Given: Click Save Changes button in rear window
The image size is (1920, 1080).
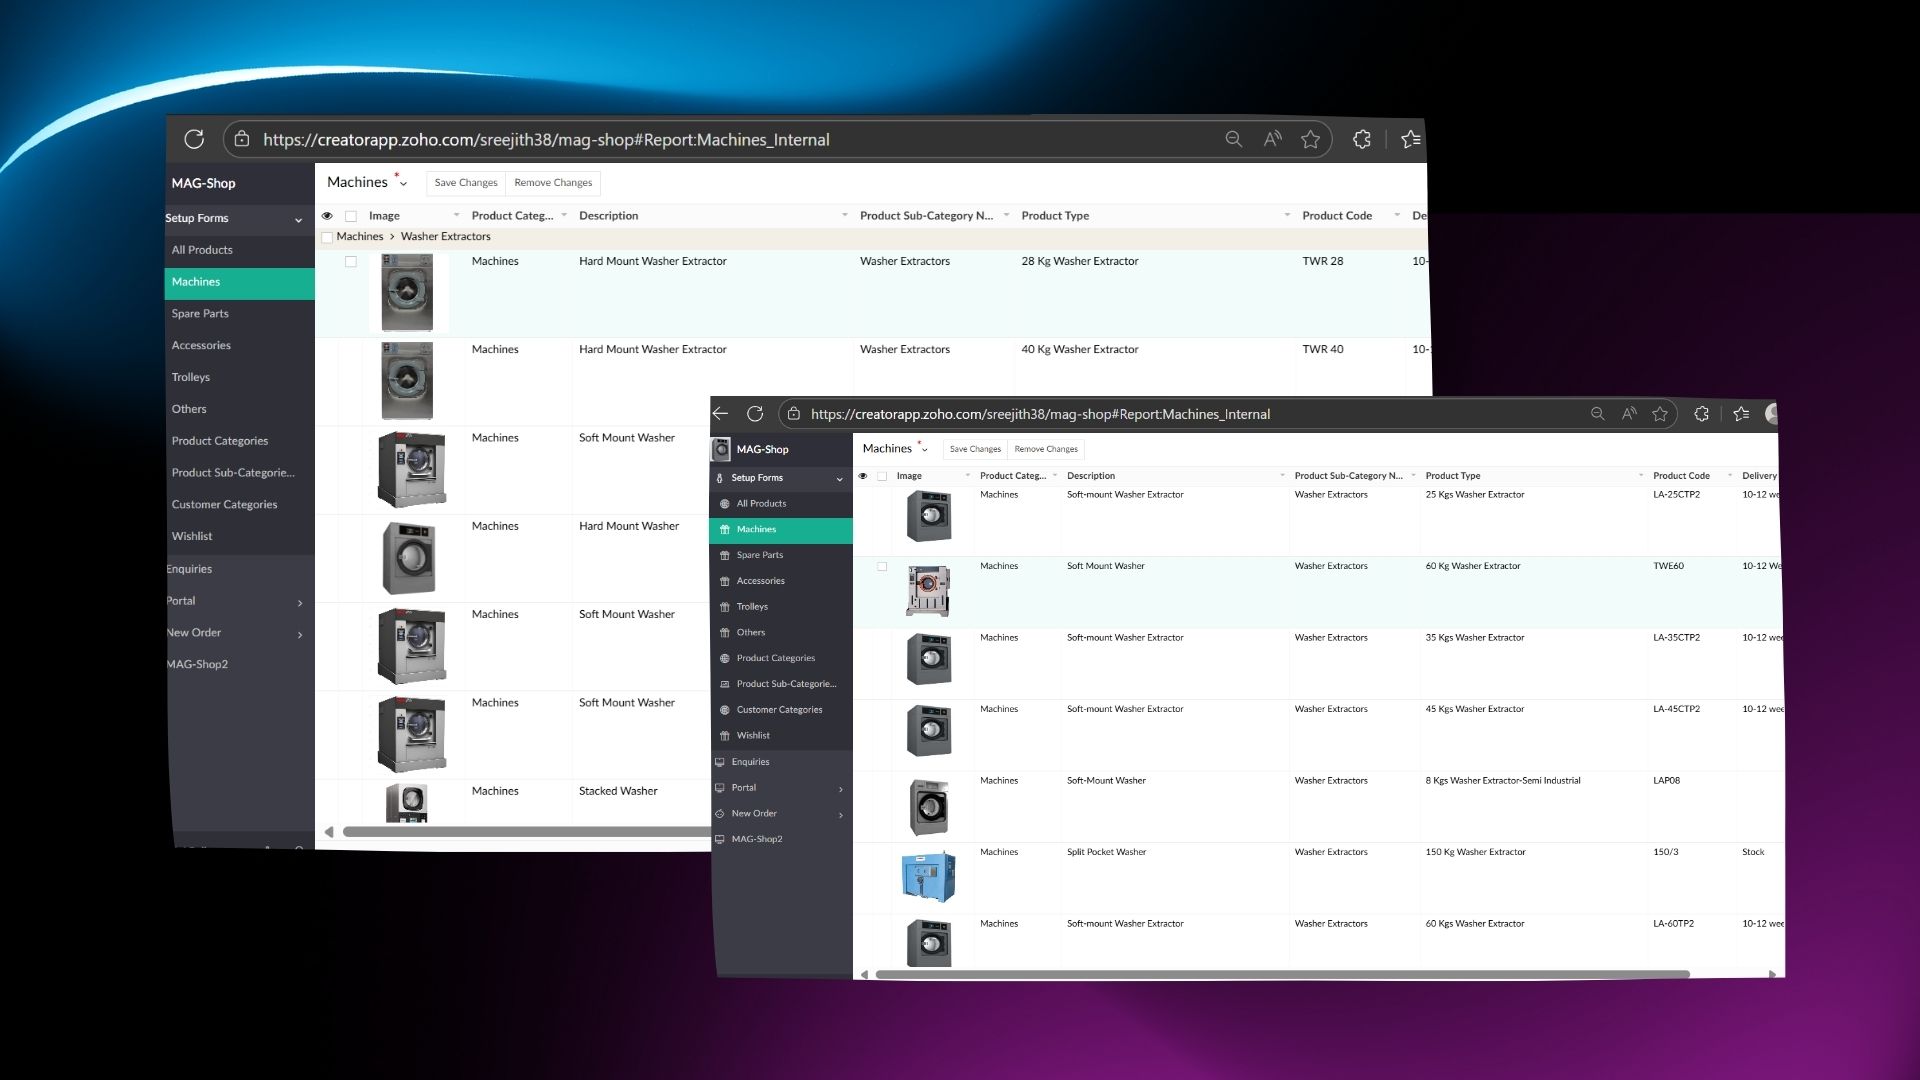Looking at the screenshot, I should (465, 183).
